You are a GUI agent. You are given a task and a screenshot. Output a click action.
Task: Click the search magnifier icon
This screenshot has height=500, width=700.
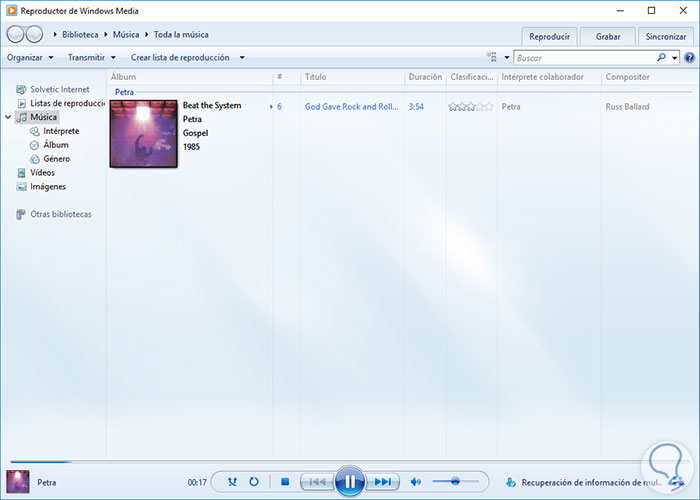661,57
